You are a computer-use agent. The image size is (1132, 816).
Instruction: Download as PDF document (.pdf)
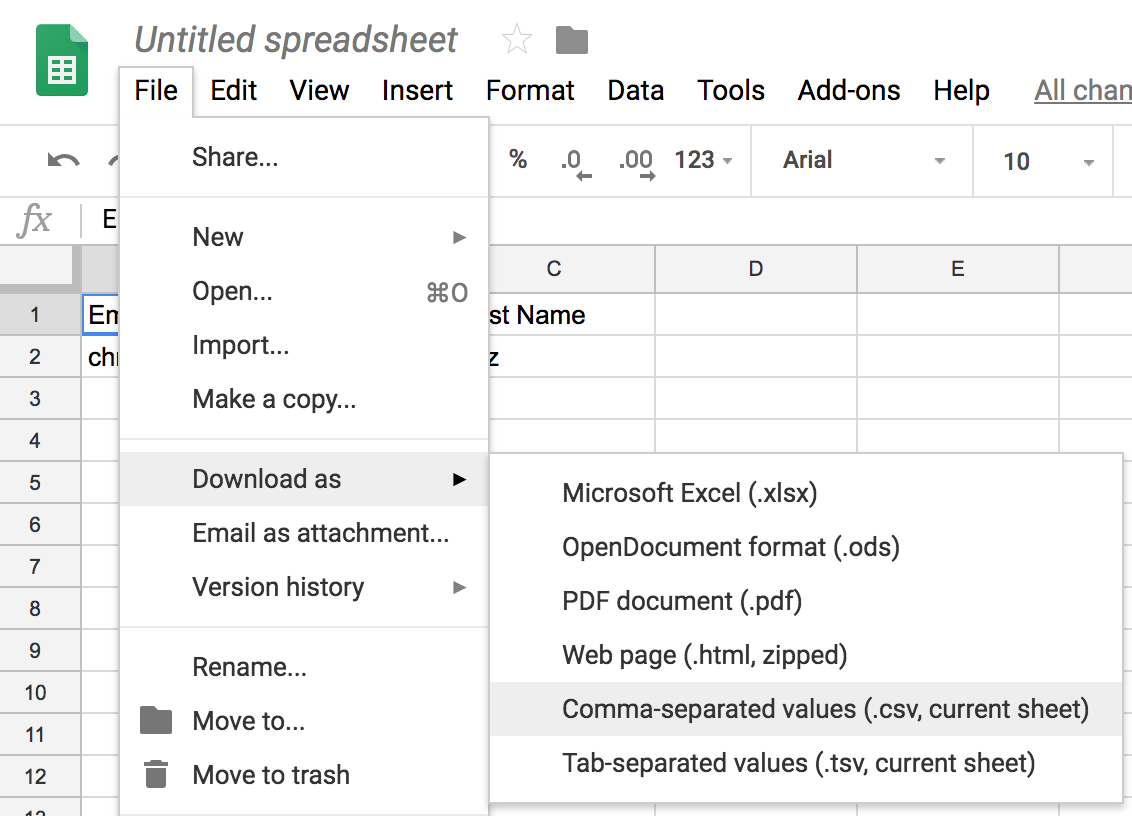point(806,602)
